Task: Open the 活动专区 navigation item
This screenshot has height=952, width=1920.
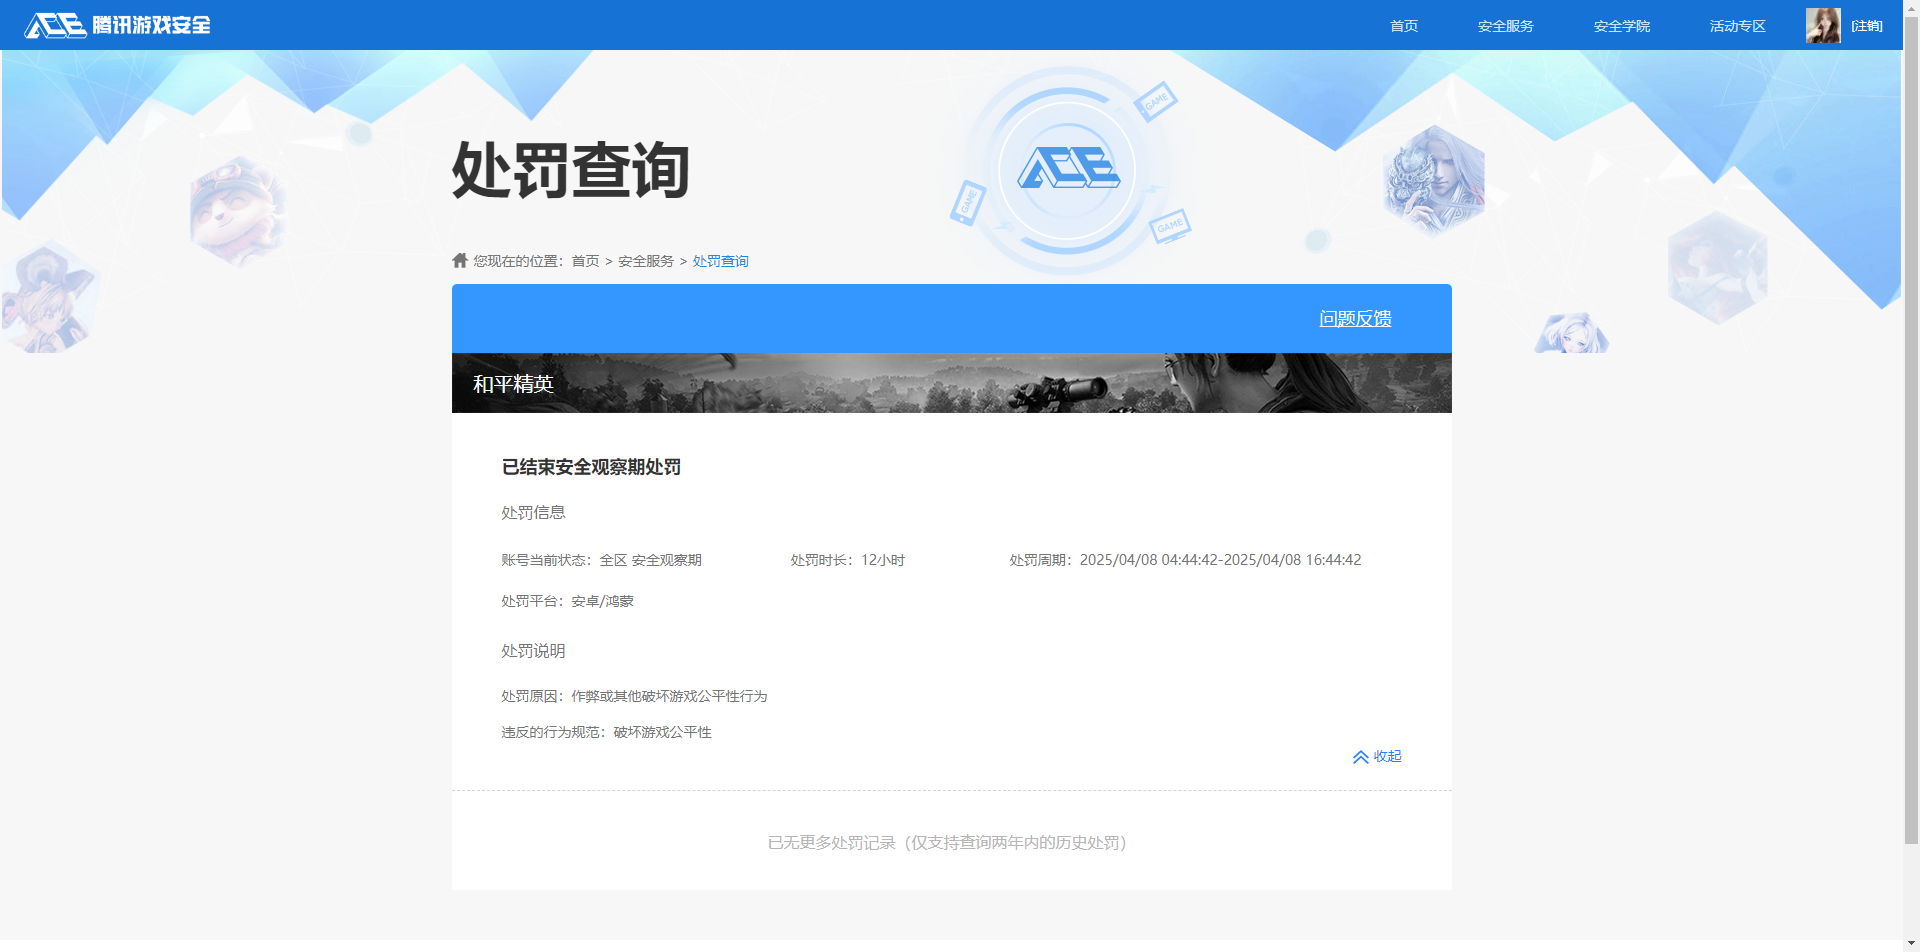Action: [1737, 26]
